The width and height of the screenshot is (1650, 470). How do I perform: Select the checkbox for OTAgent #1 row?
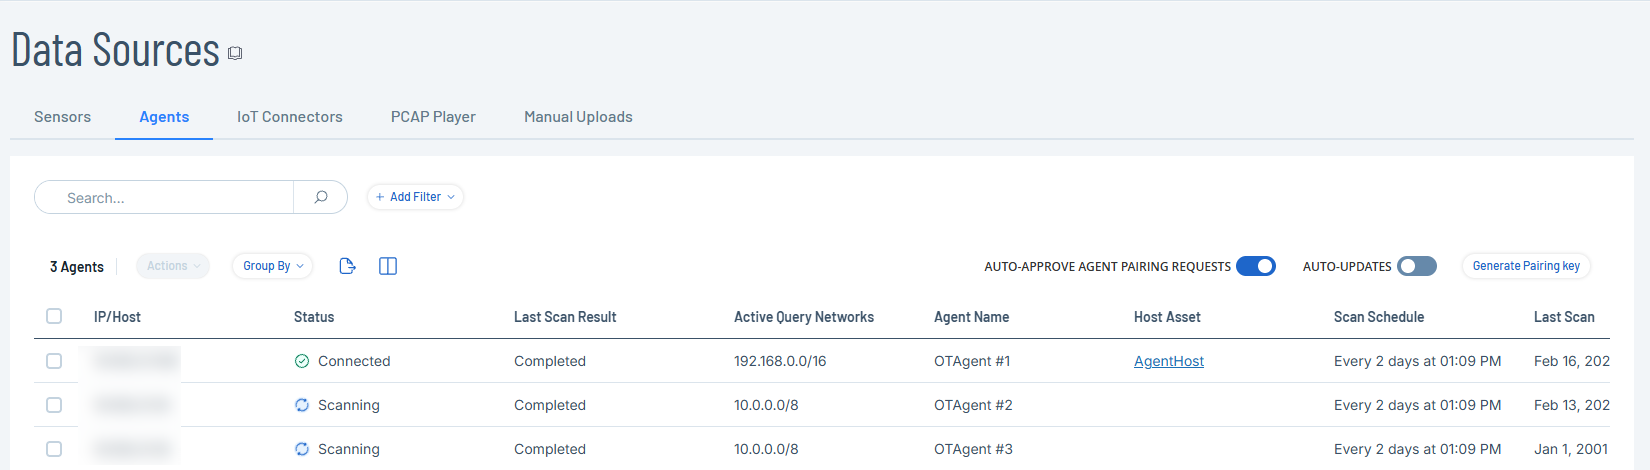pyautogui.click(x=54, y=361)
